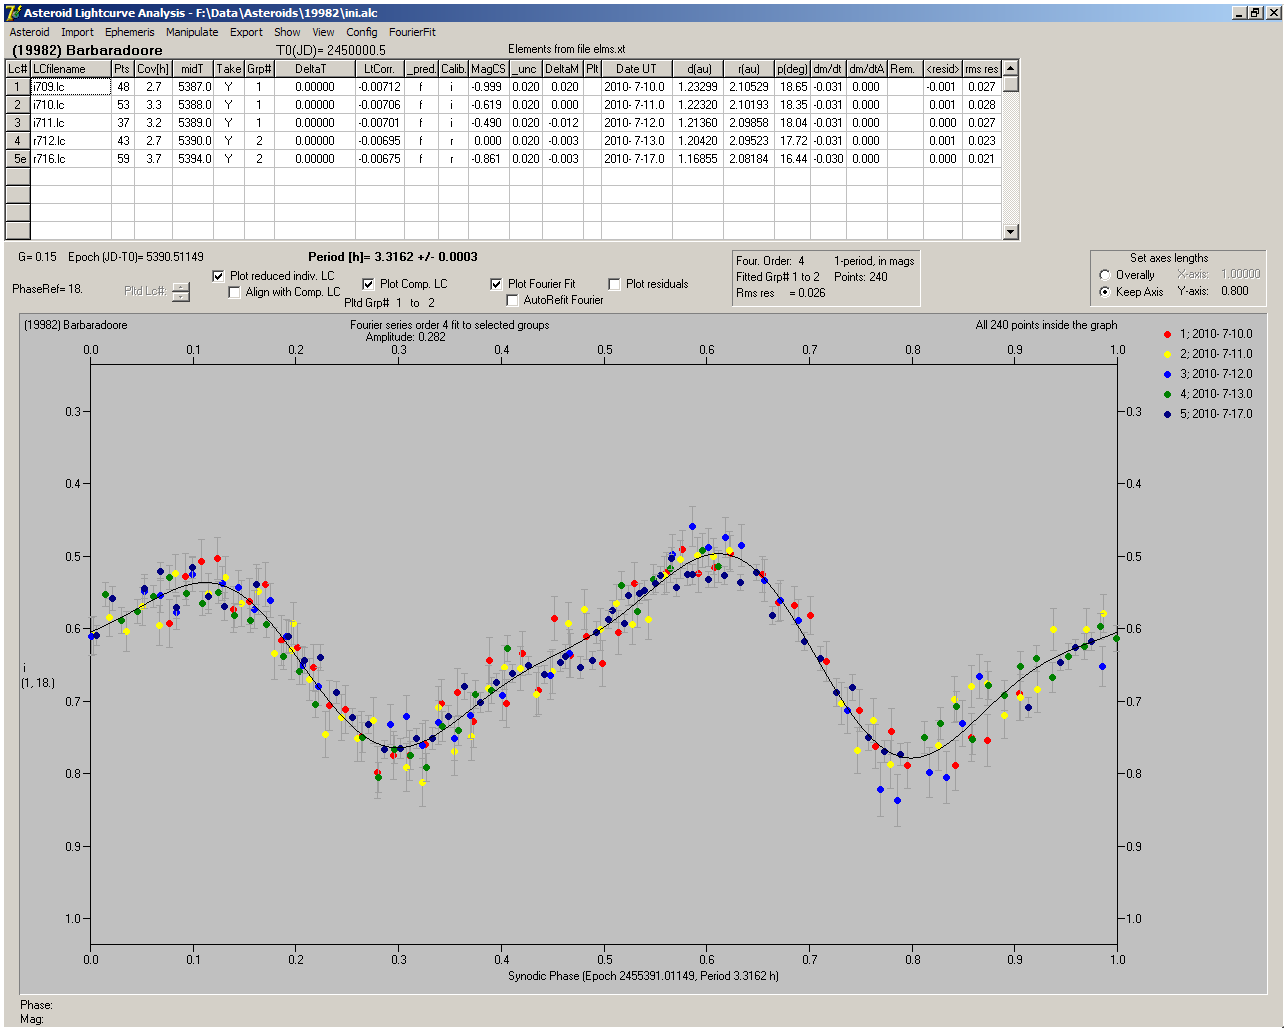The width and height of the screenshot is (1288, 1032).
Task: Click the LtCorr. column header
Action: point(380,69)
